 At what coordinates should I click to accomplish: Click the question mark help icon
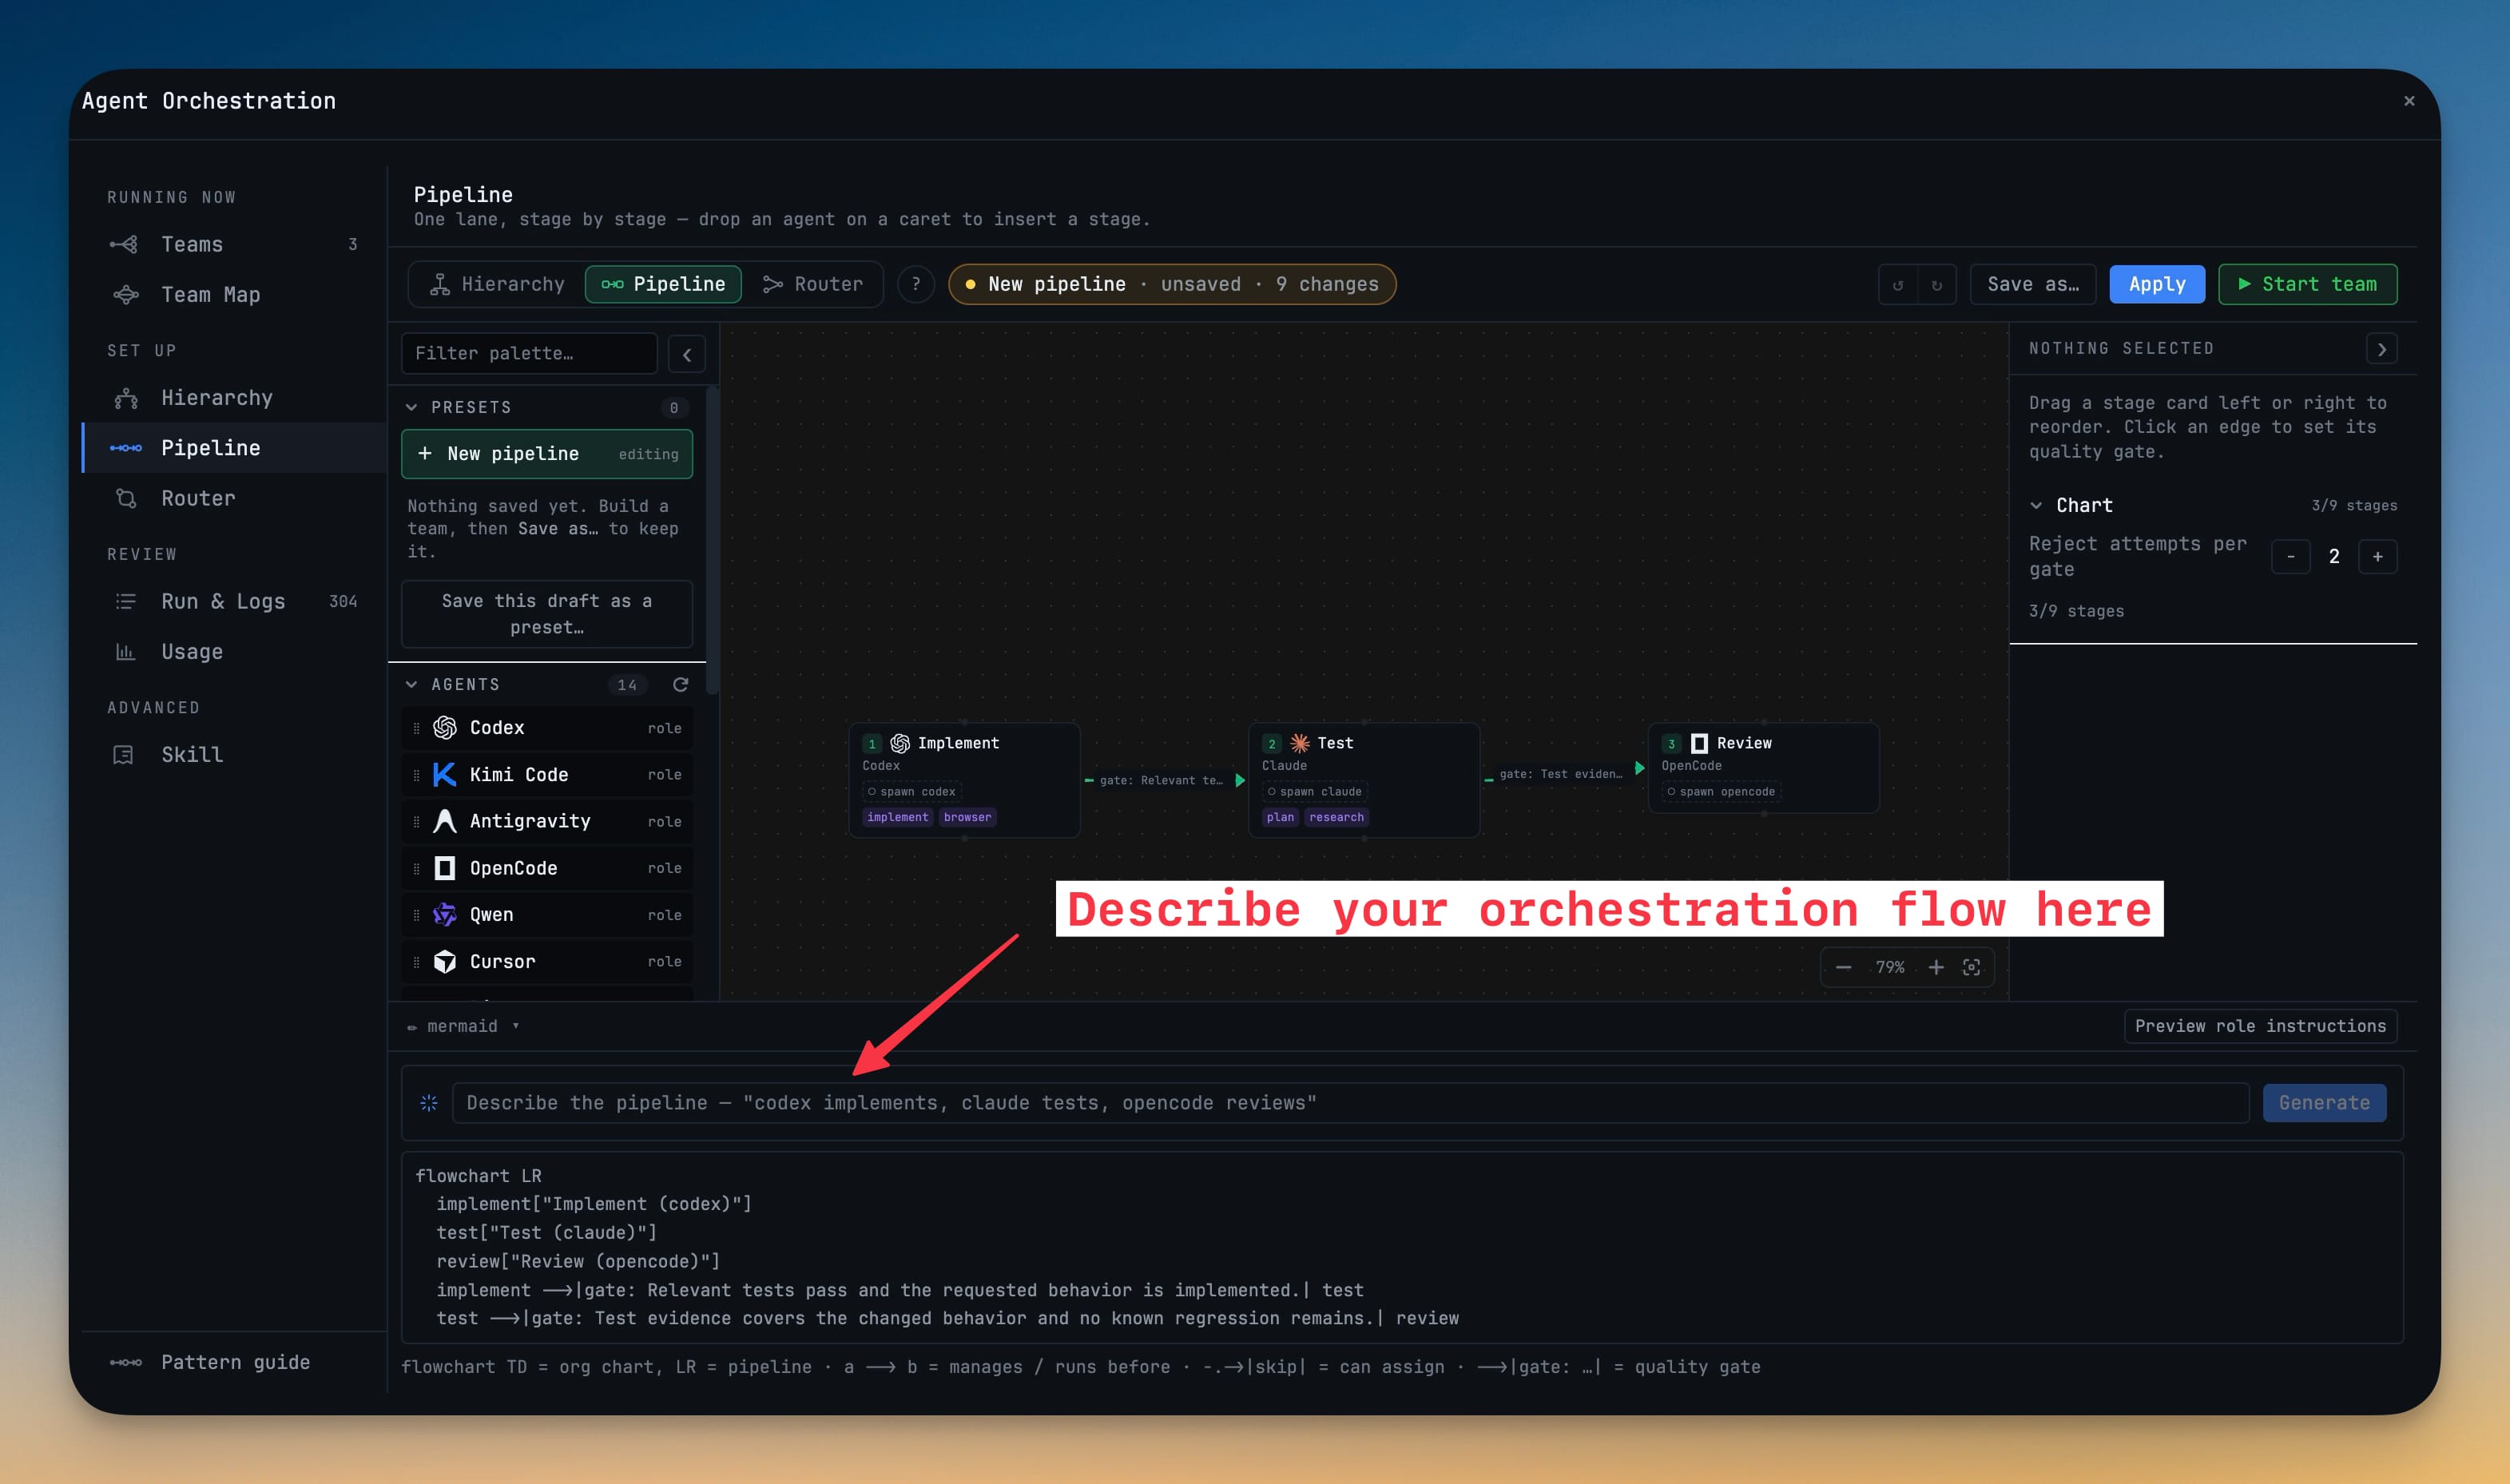point(916,284)
